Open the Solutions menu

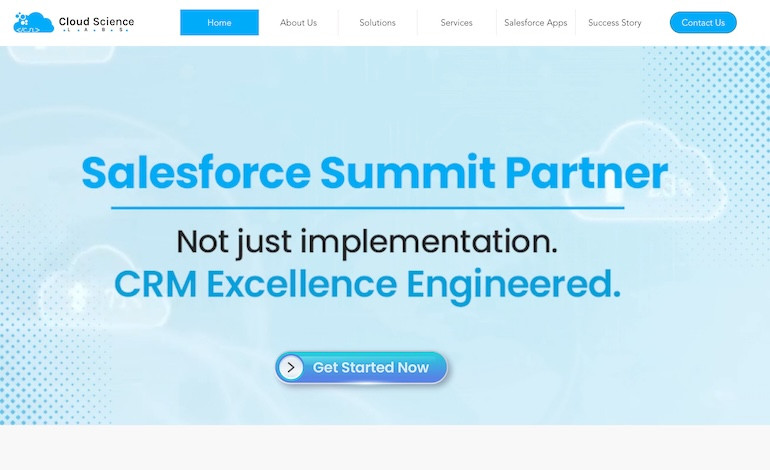click(x=377, y=22)
